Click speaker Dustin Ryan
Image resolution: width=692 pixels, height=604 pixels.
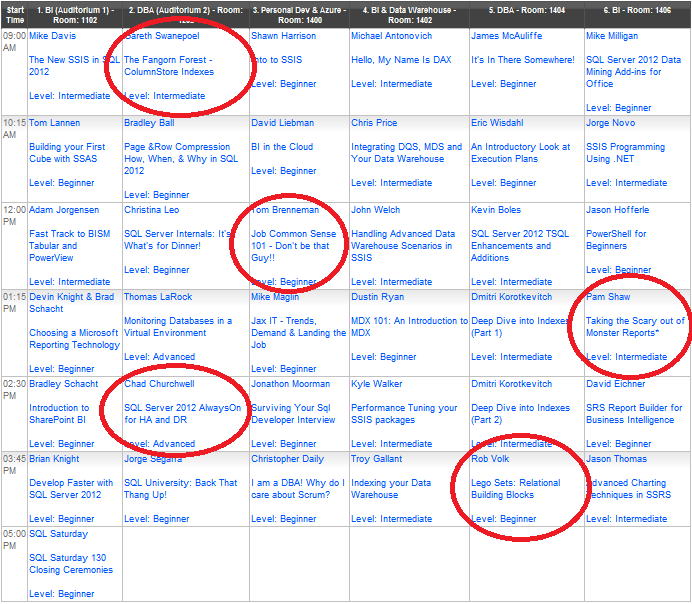click(377, 296)
